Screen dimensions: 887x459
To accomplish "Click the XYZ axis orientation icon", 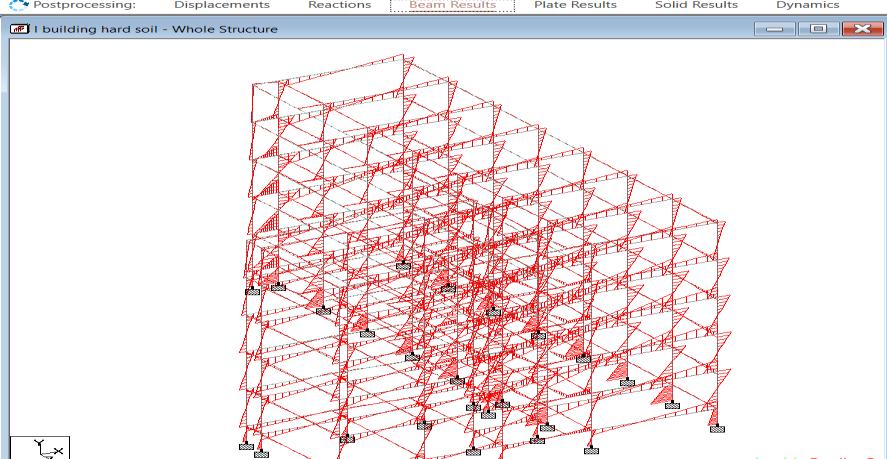I will (x=41, y=448).
